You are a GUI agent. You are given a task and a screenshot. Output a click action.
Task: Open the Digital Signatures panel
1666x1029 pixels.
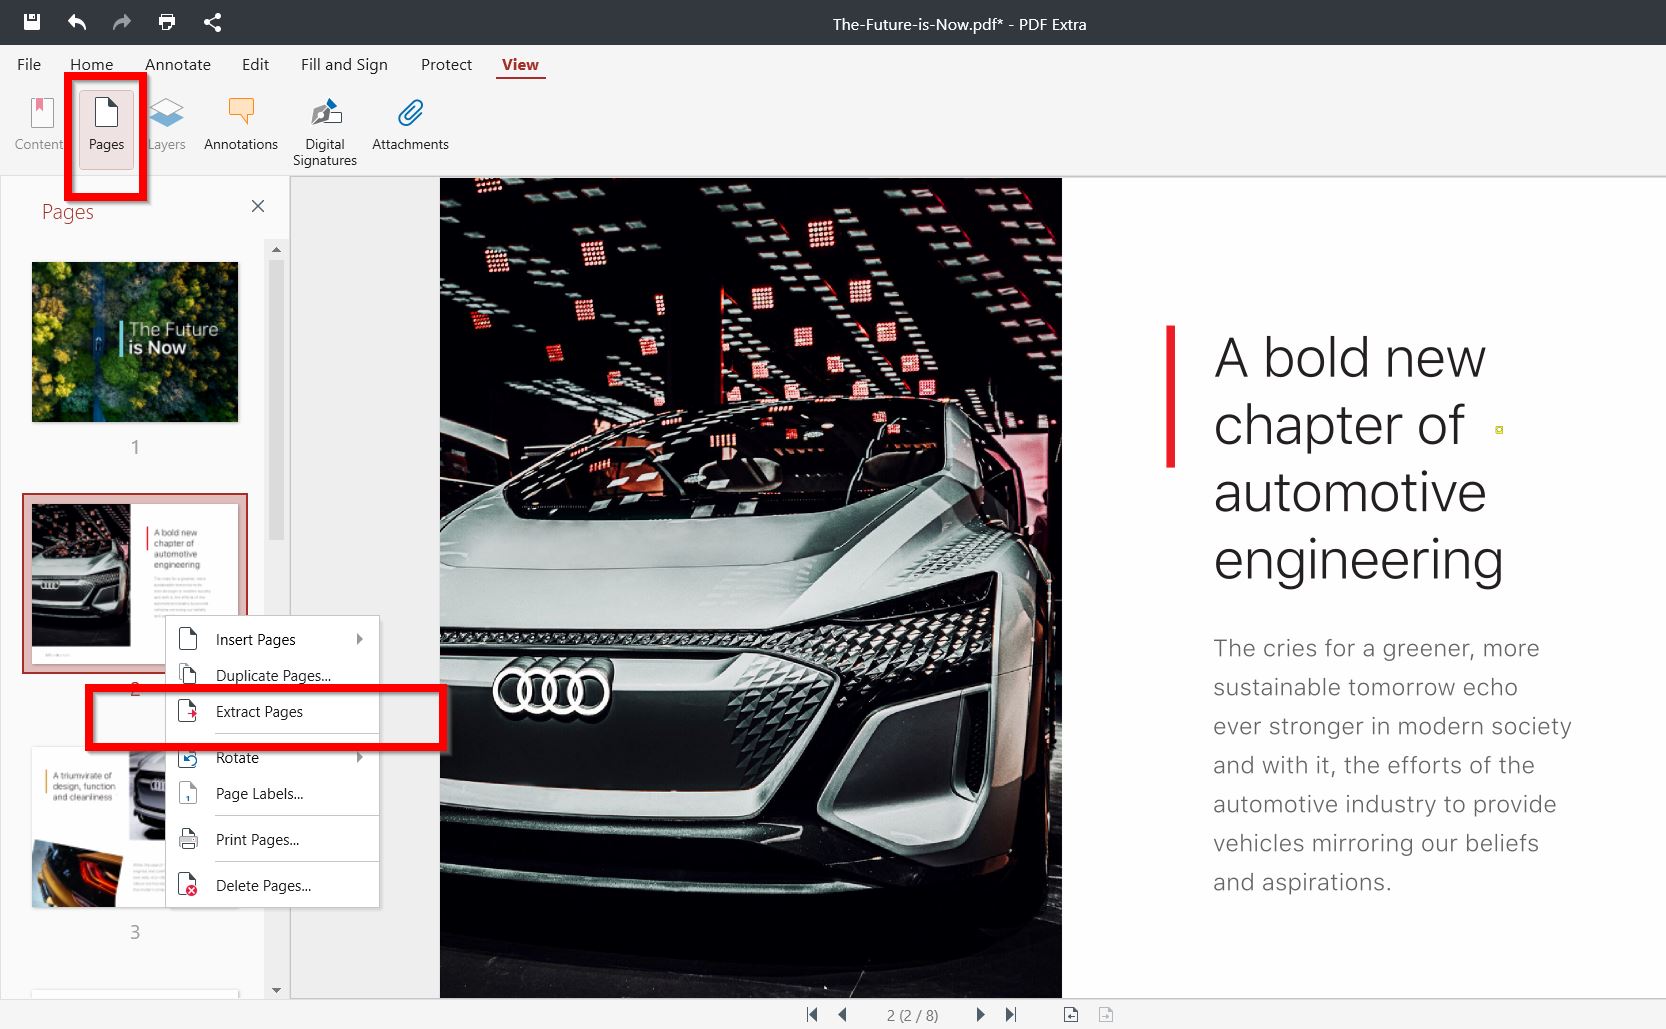[x=325, y=132]
